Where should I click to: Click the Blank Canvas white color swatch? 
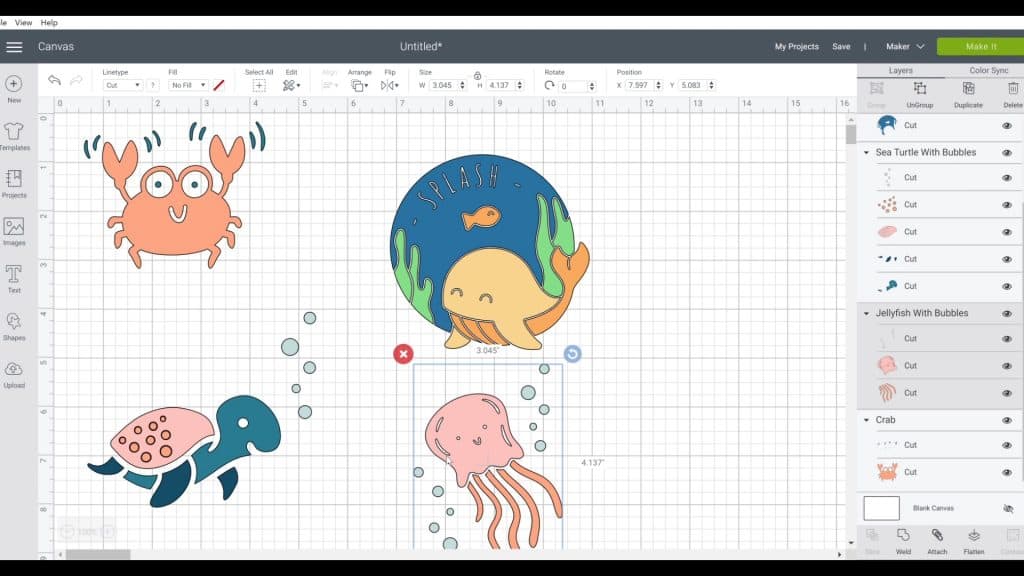click(881, 508)
